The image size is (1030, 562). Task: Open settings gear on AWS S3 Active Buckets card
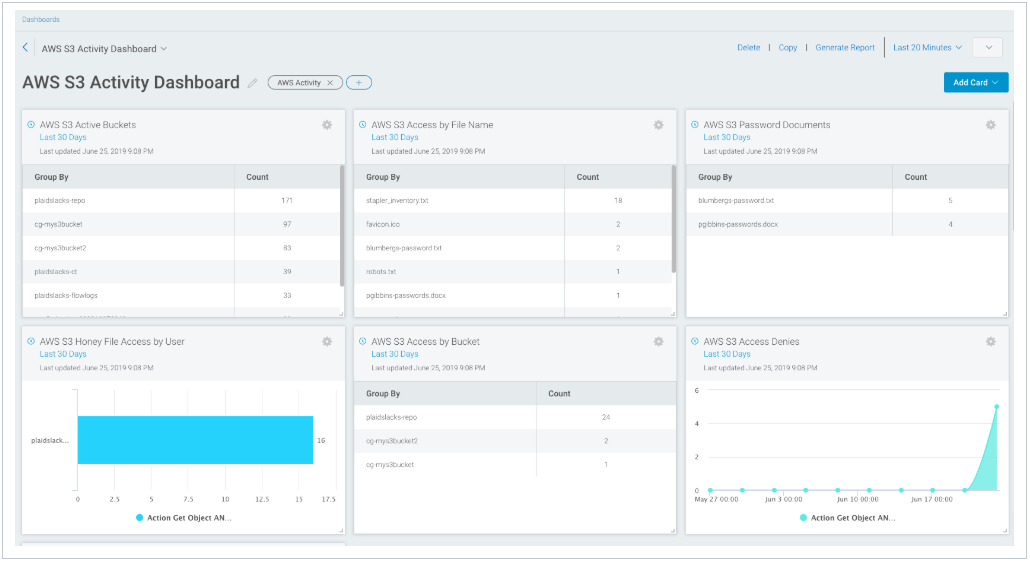327,125
